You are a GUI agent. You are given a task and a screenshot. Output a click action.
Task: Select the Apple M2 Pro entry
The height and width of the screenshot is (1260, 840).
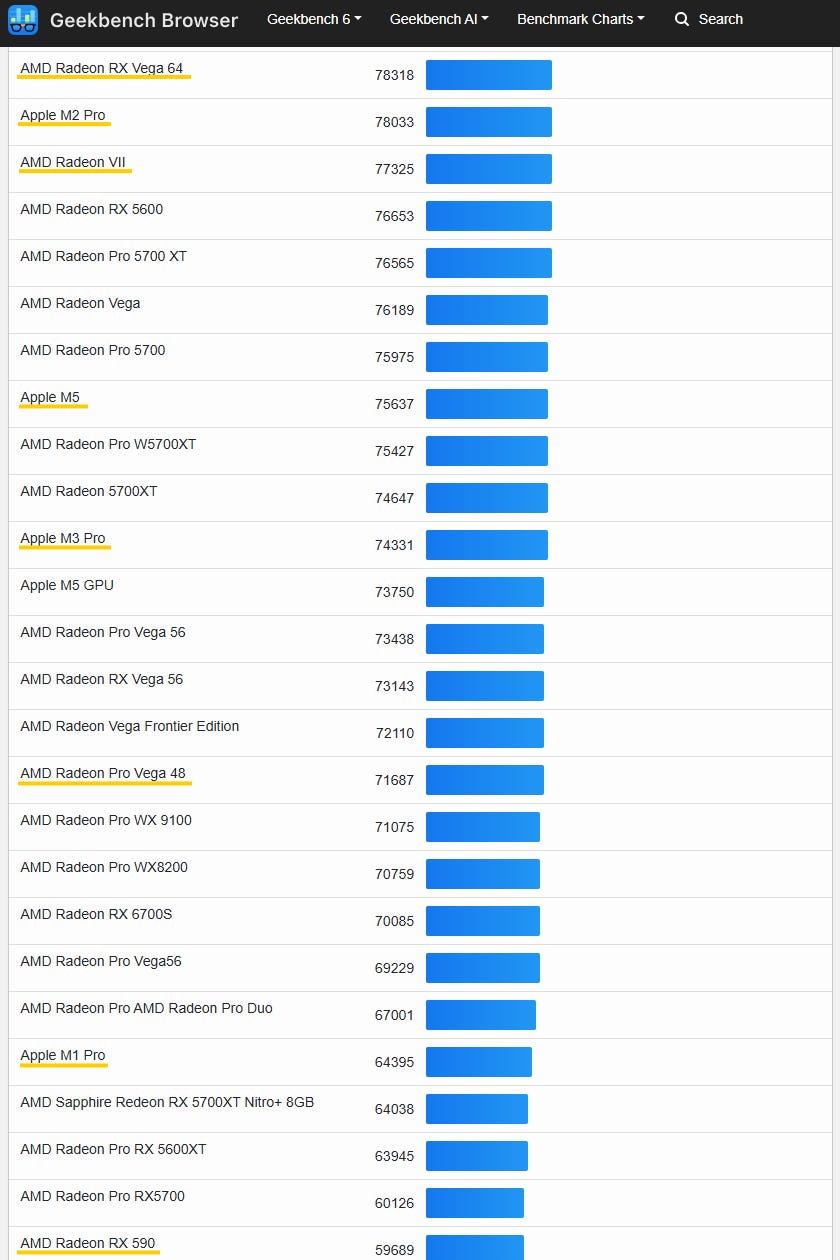[63, 115]
